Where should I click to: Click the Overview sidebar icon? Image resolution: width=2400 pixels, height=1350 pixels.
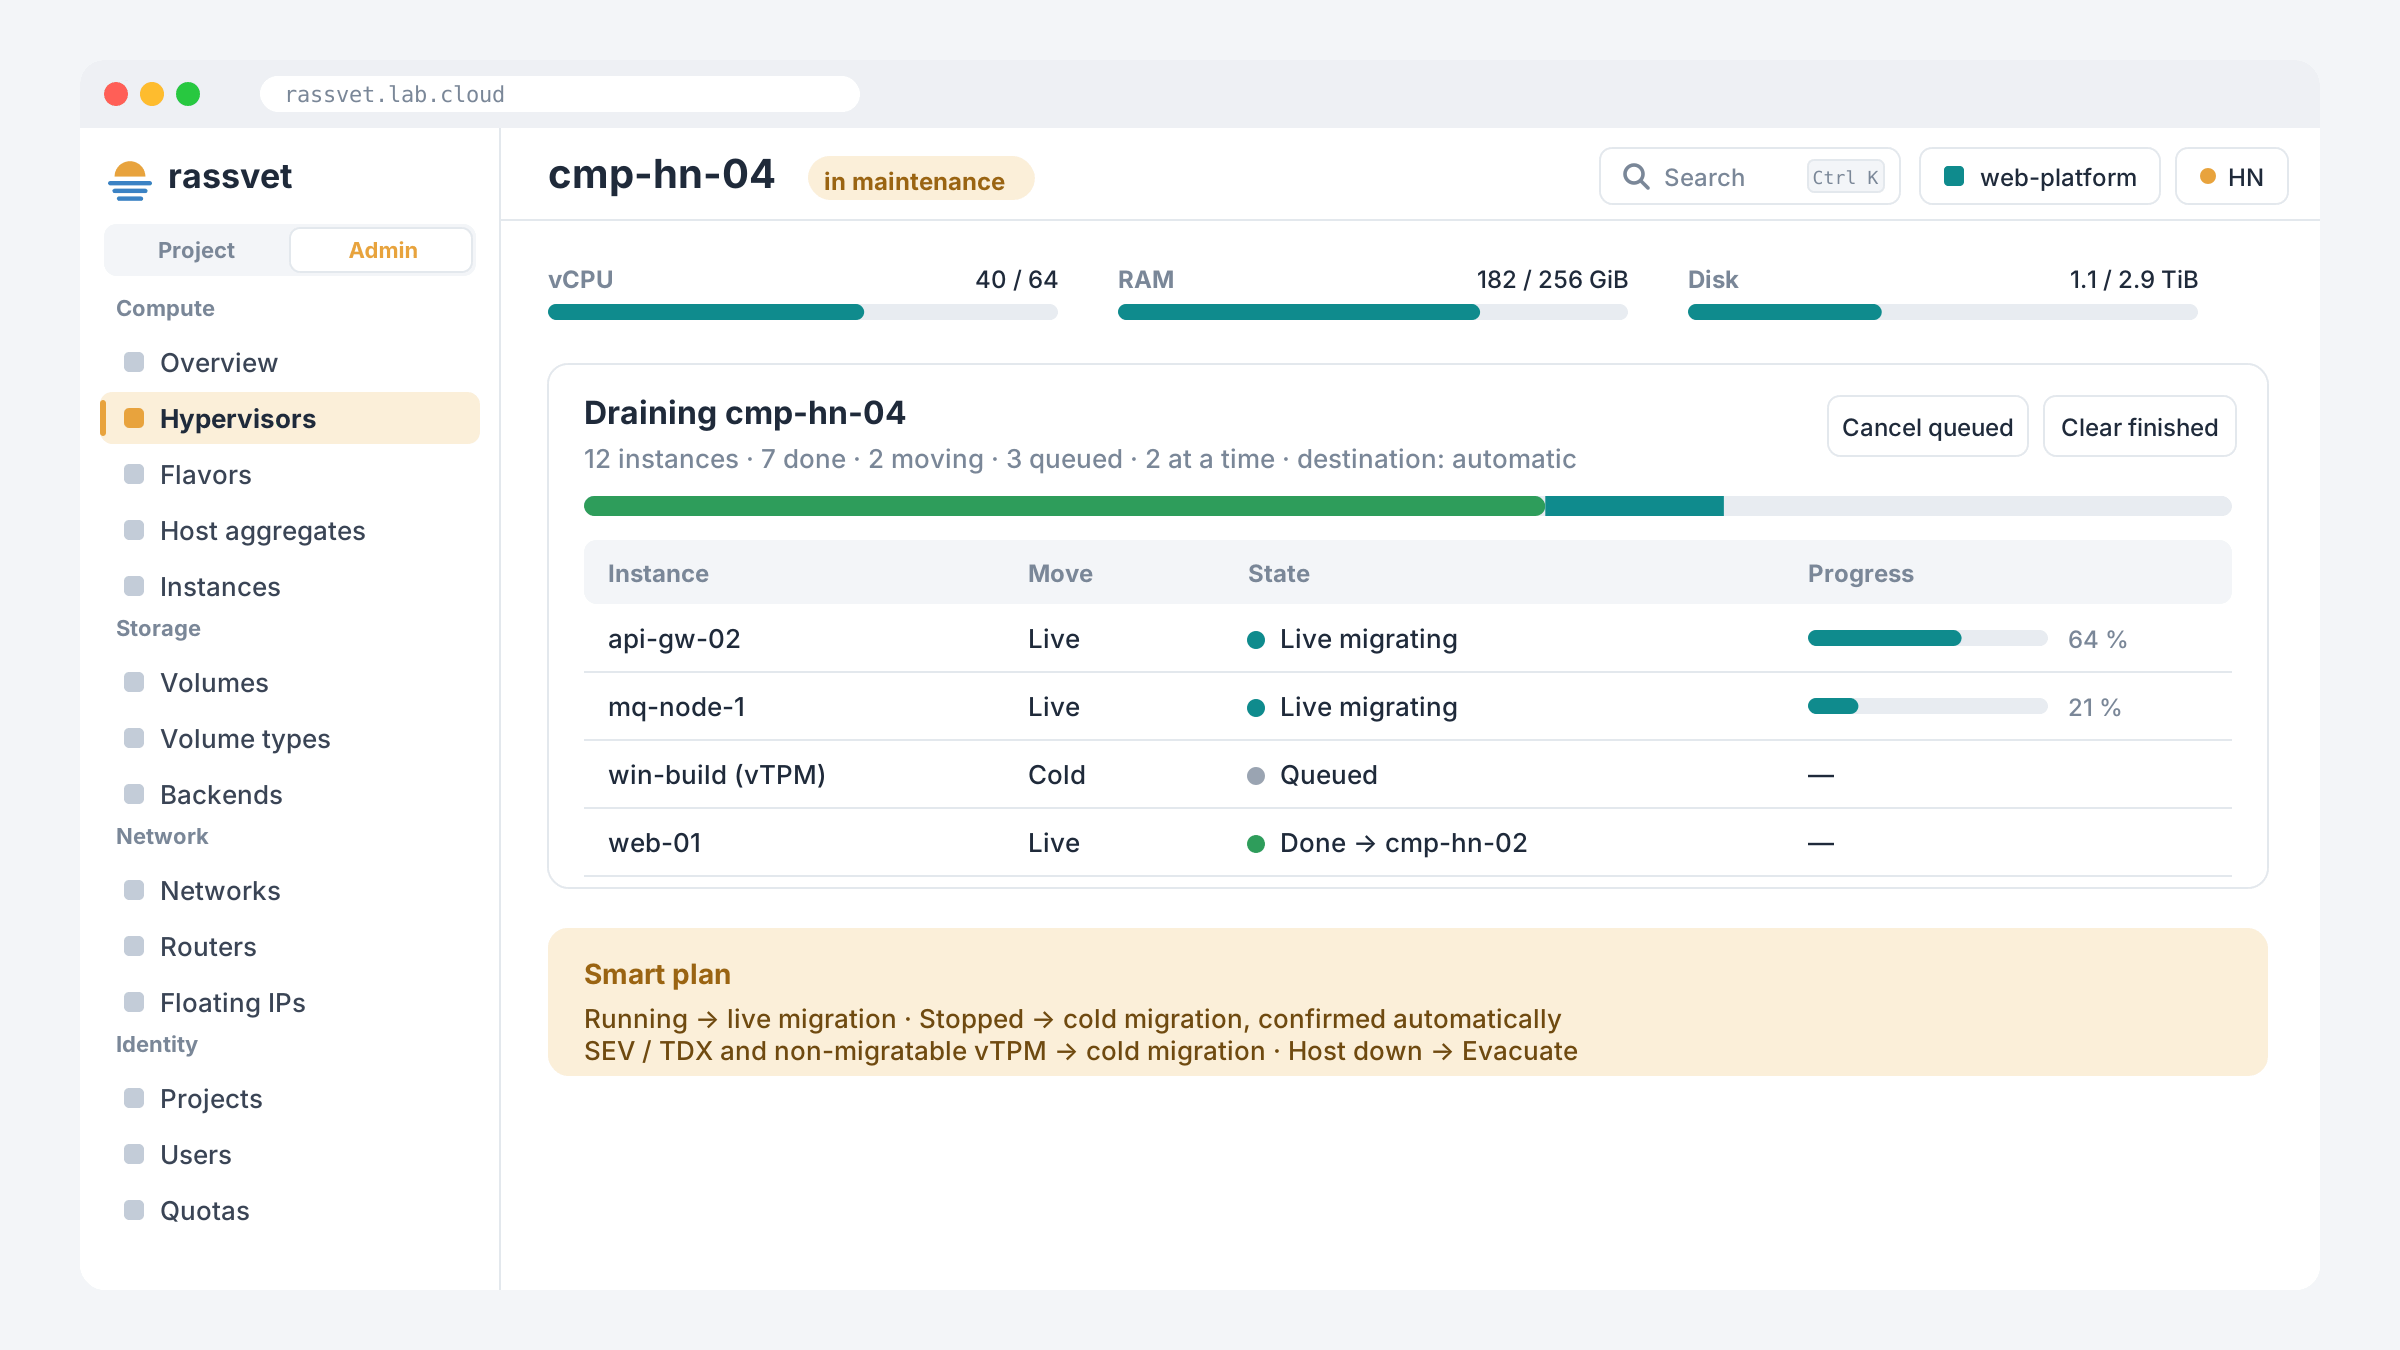(134, 362)
